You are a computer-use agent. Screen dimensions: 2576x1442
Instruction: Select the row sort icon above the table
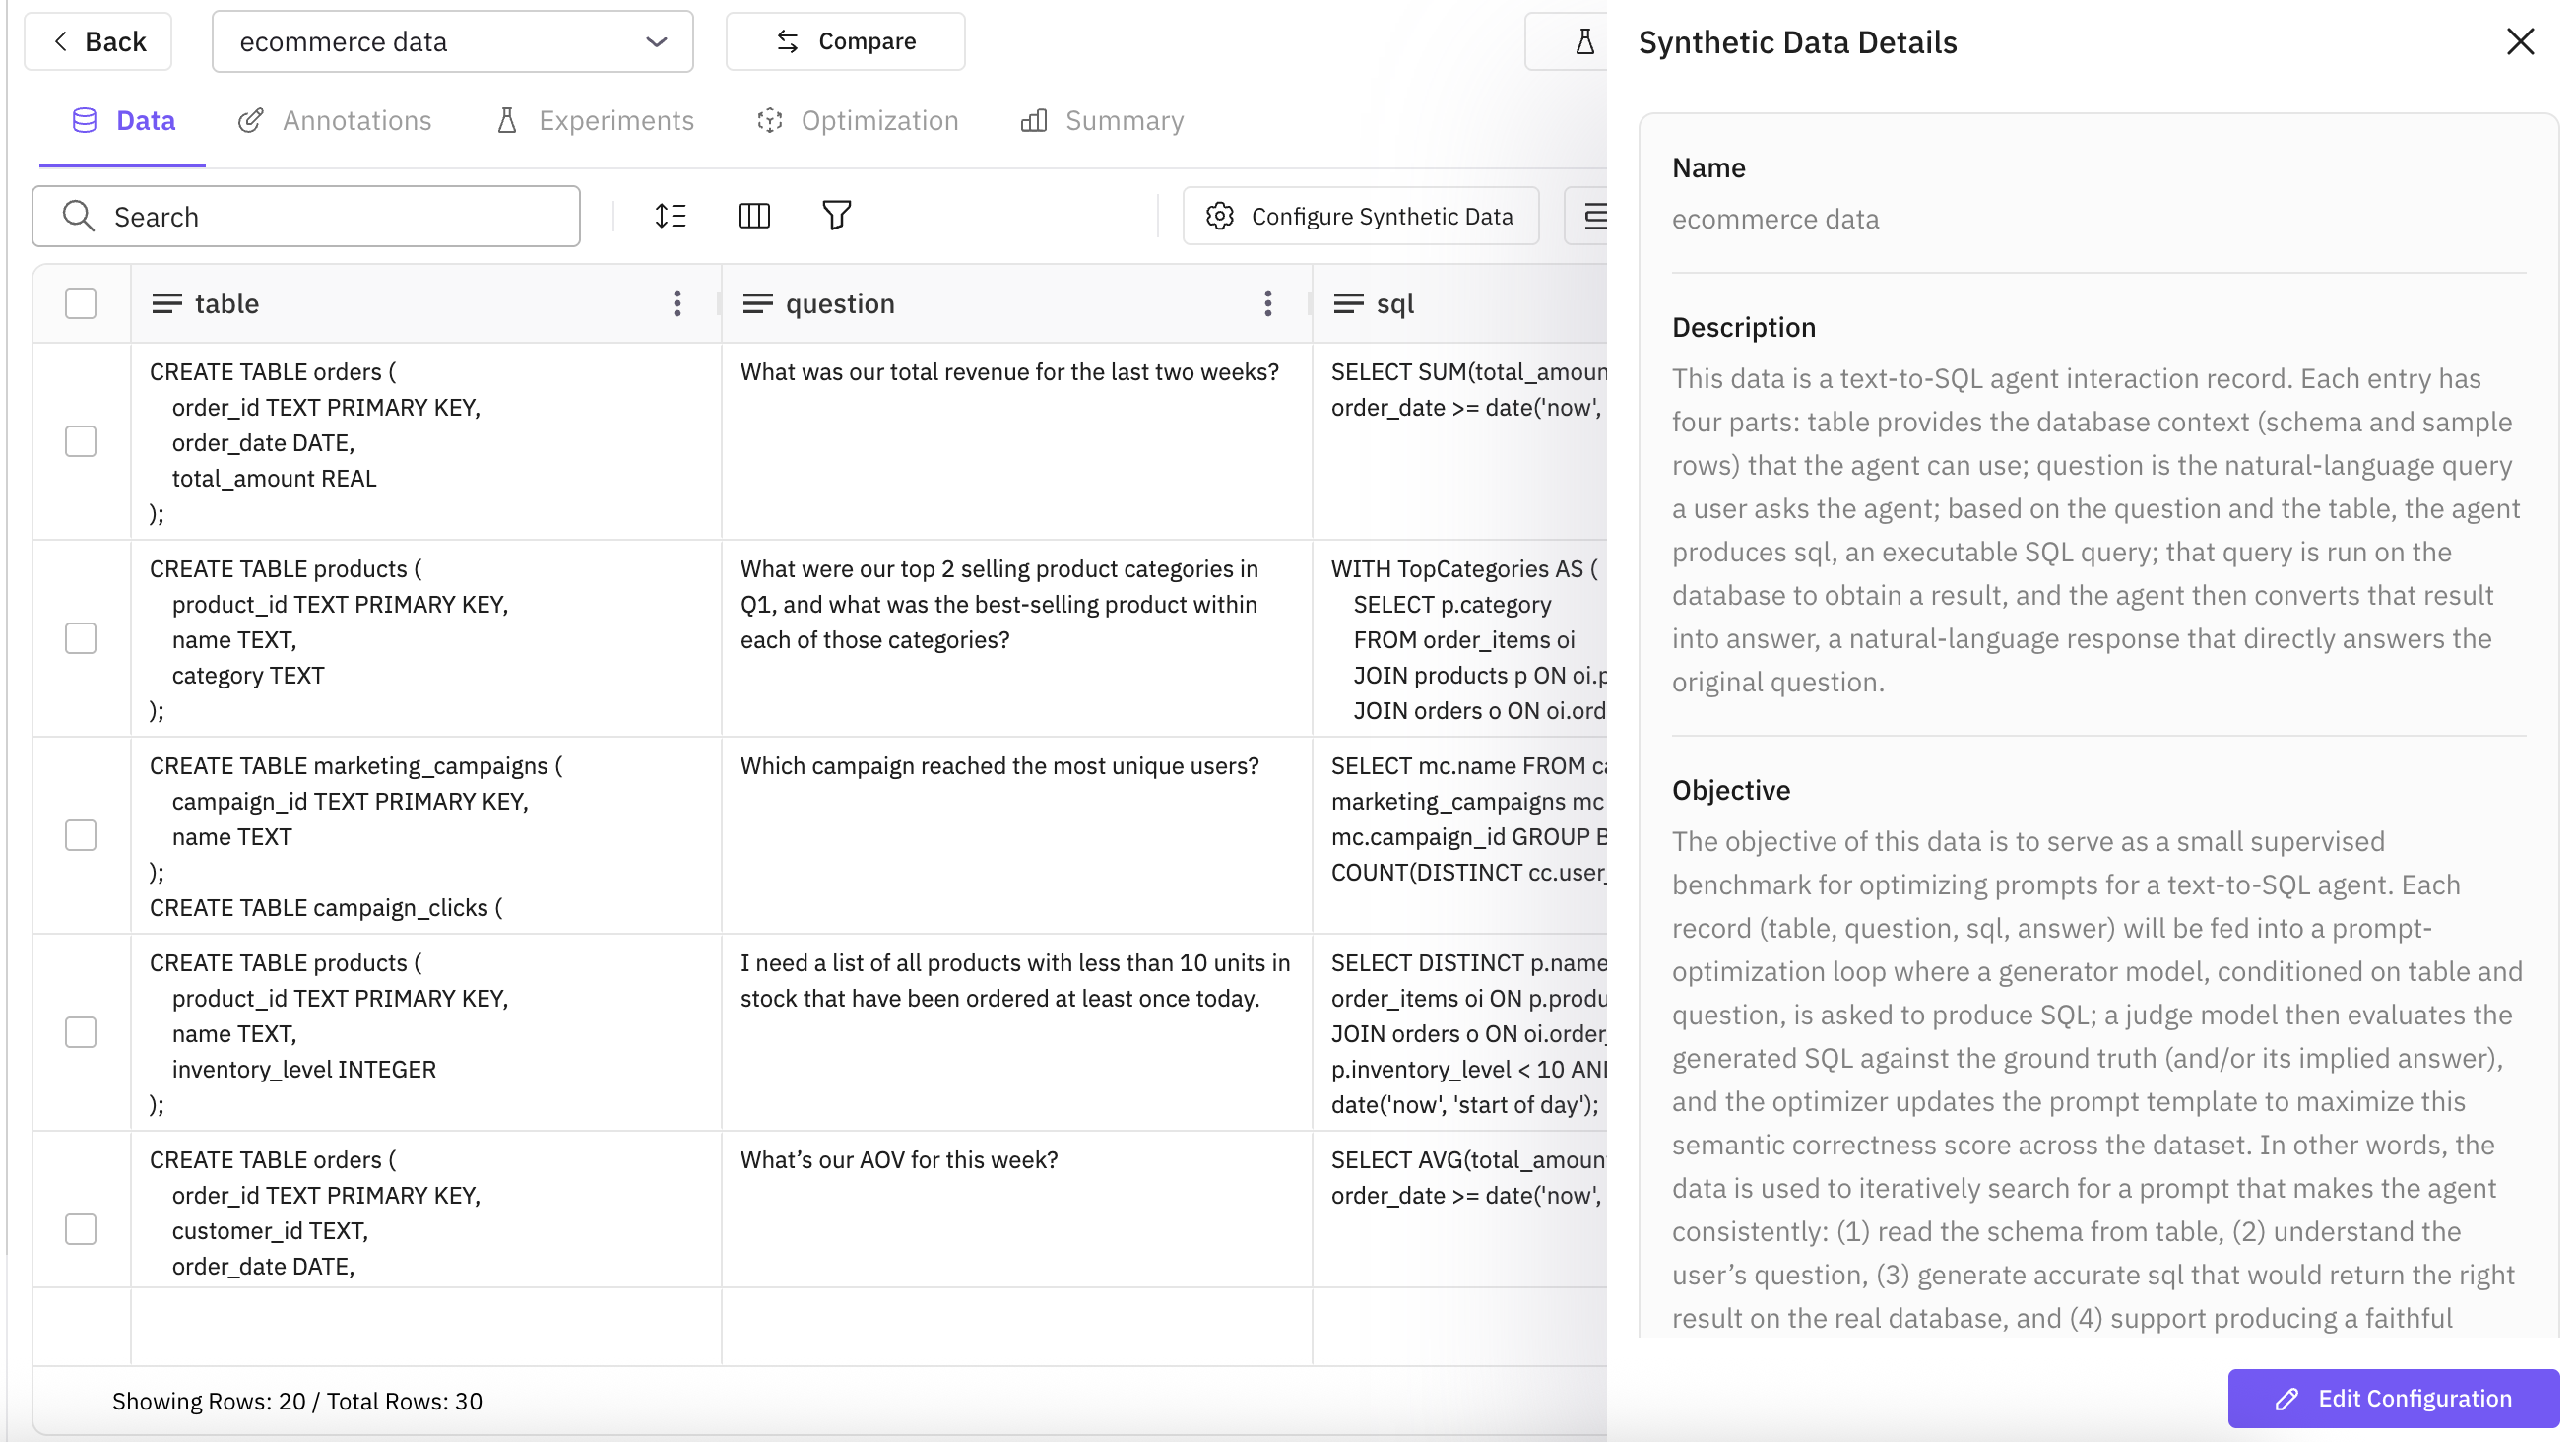[x=671, y=216]
